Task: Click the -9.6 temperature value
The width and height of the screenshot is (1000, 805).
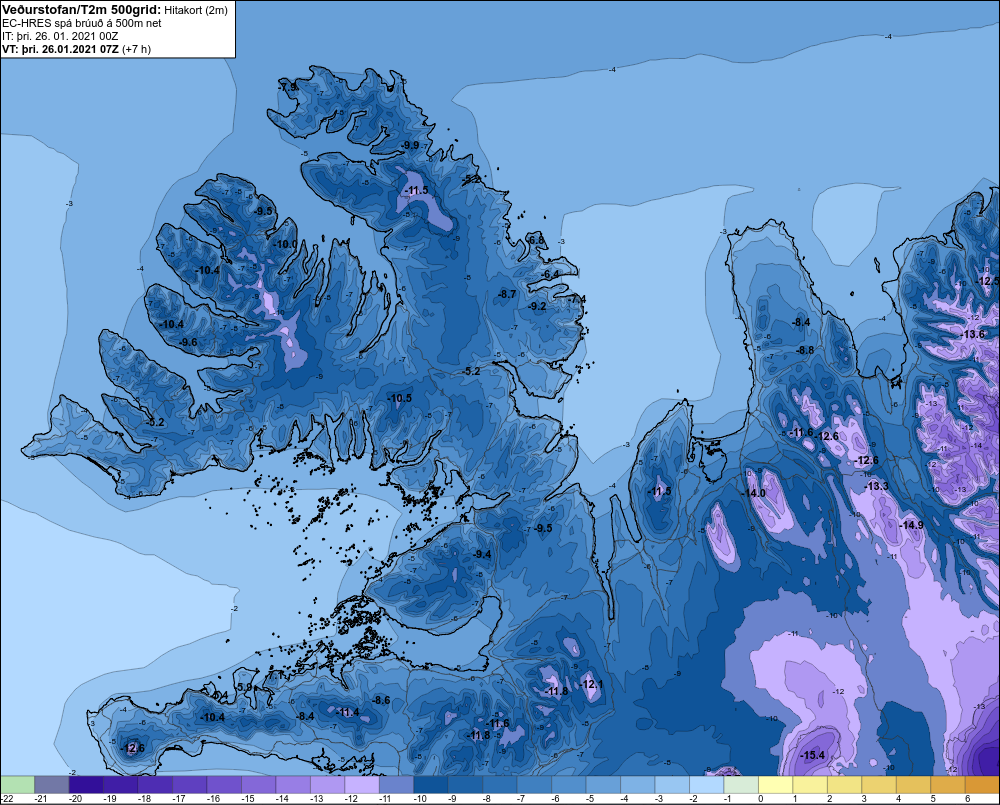Action: point(188,343)
